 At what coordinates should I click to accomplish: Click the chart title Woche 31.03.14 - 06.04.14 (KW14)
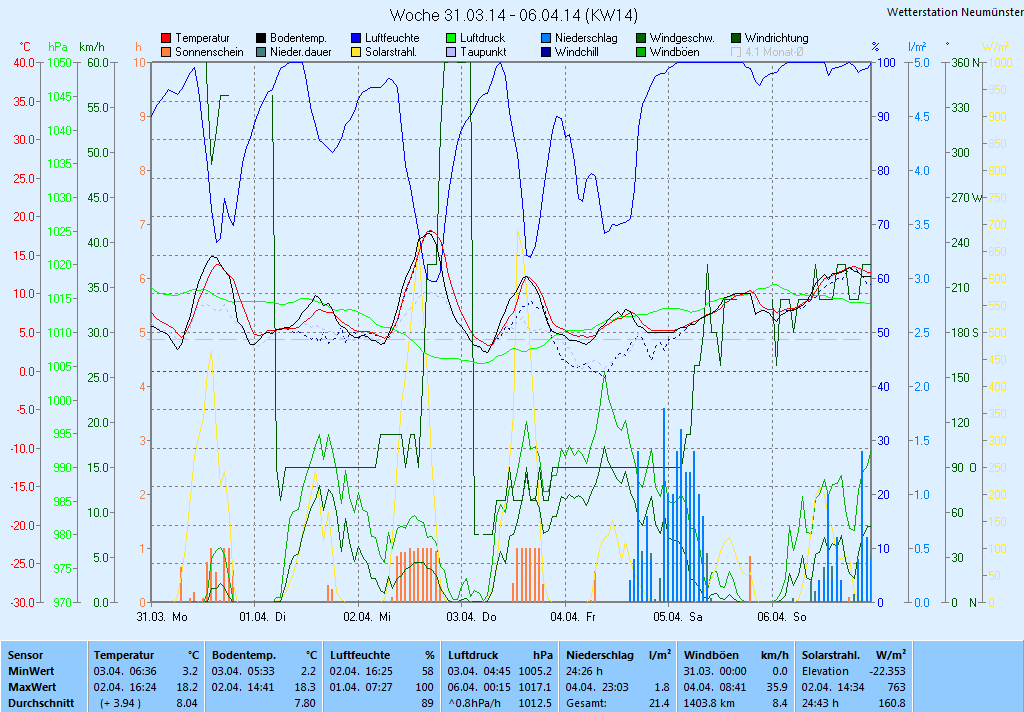[513, 15]
